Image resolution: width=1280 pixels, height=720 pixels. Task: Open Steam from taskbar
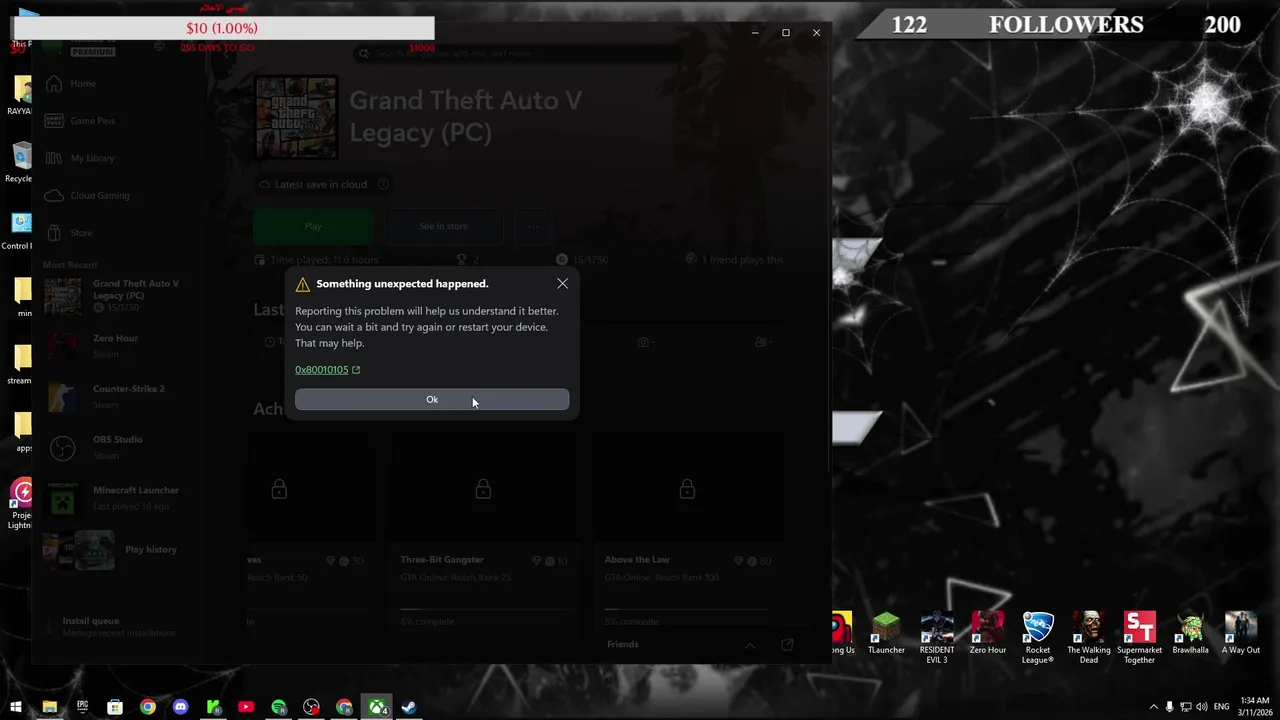pyautogui.click(x=410, y=707)
